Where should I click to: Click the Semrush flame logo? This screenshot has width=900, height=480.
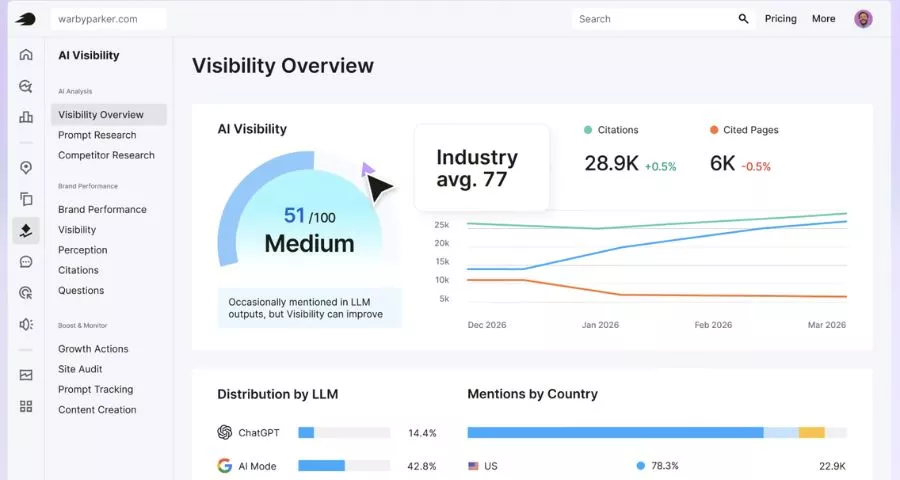click(x=25, y=19)
